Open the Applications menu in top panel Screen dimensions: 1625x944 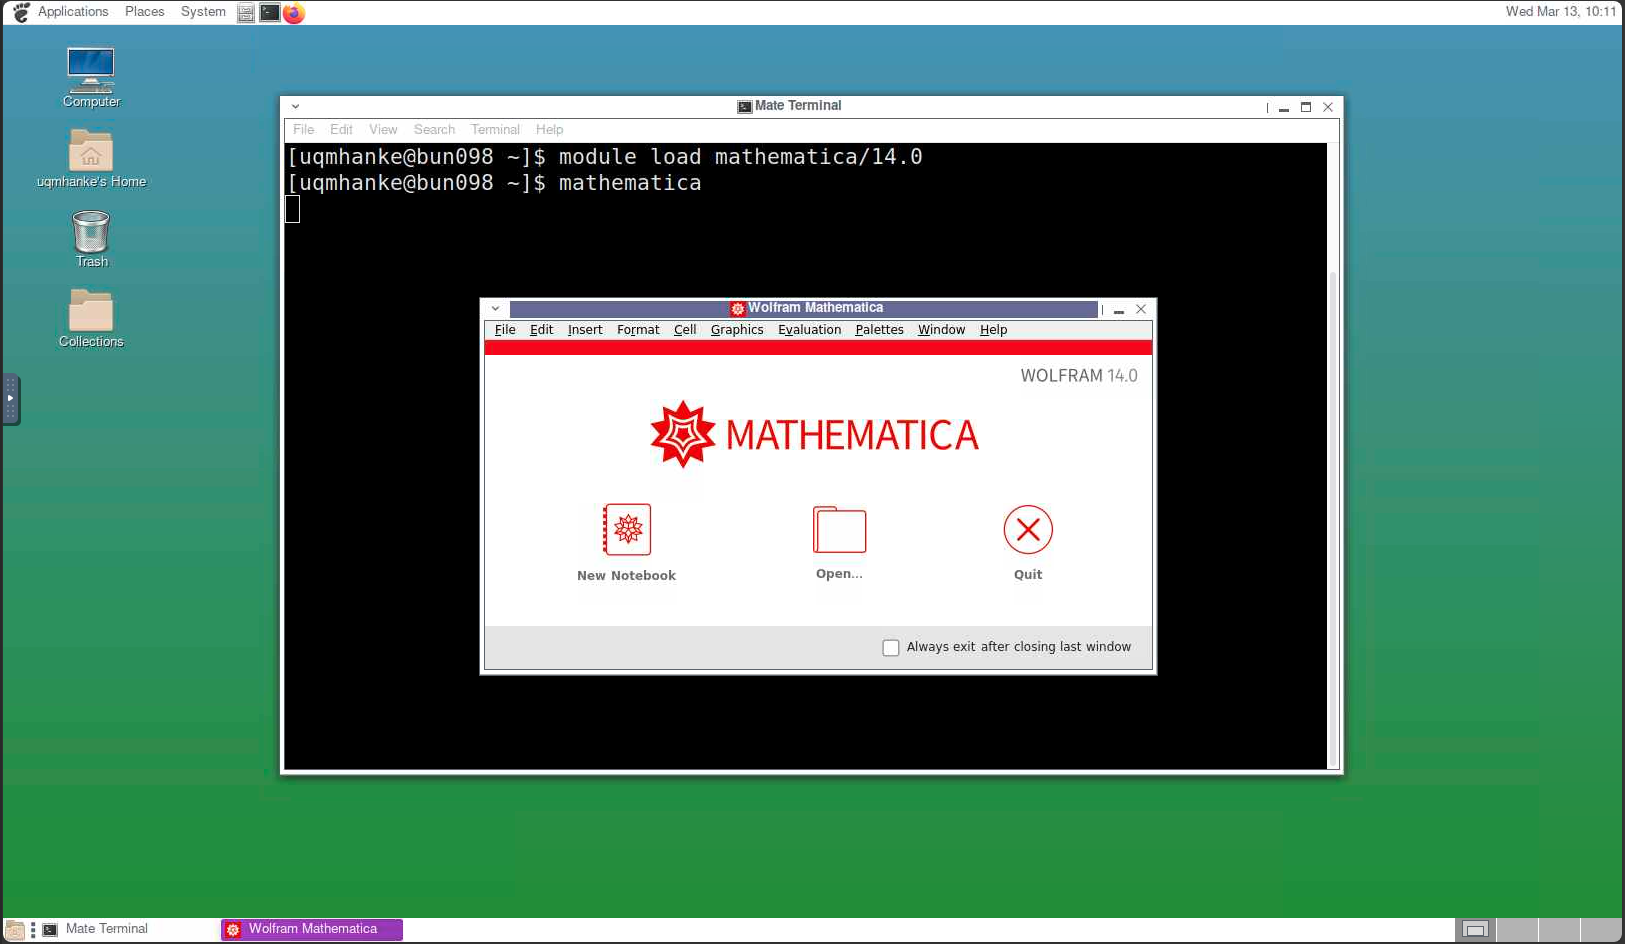[72, 12]
